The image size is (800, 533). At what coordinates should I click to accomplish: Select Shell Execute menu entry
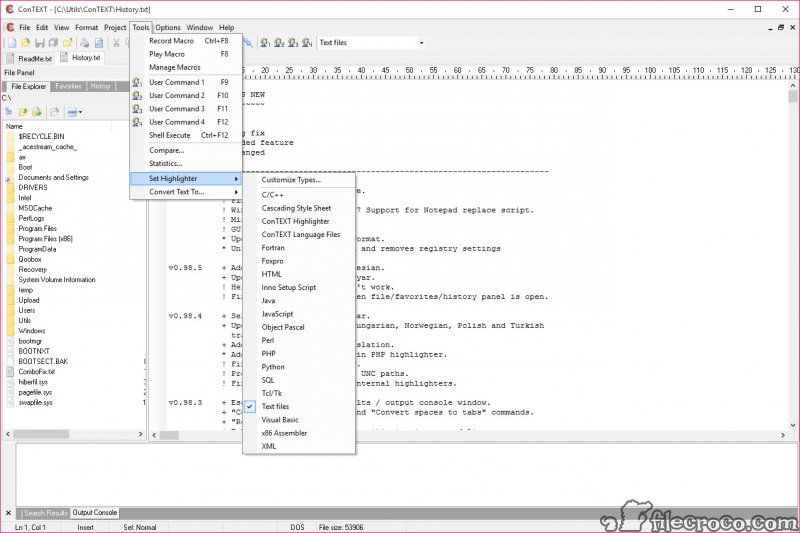(186, 135)
